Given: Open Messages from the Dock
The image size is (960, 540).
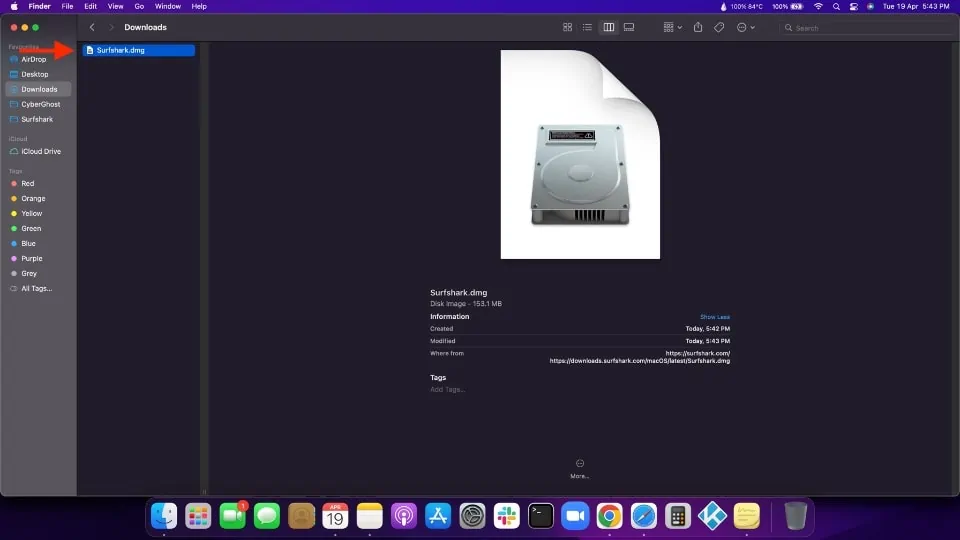Looking at the screenshot, I should pyautogui.click(x=267, y=516).
